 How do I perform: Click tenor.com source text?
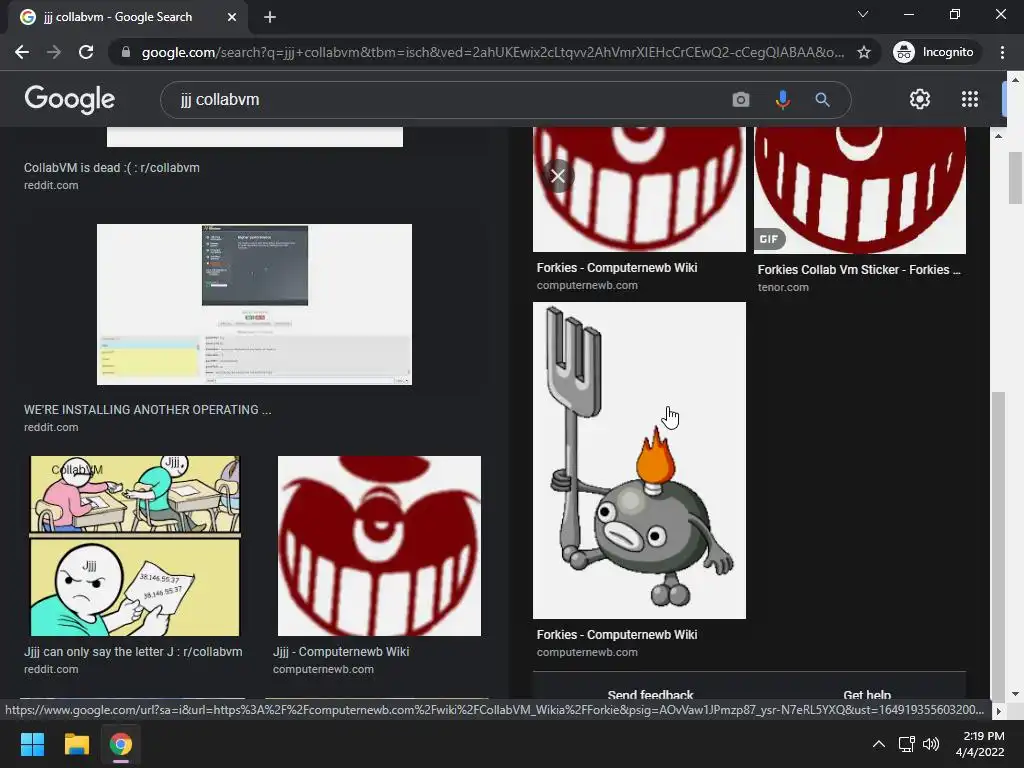coord(783,287)
